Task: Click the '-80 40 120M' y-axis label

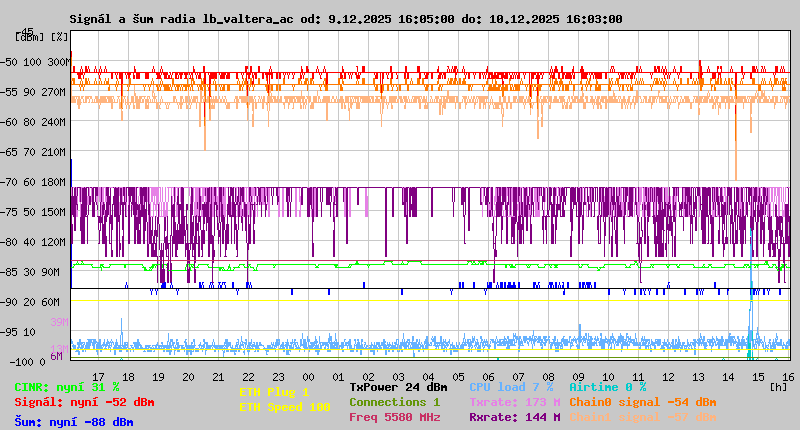Action: 35,242
